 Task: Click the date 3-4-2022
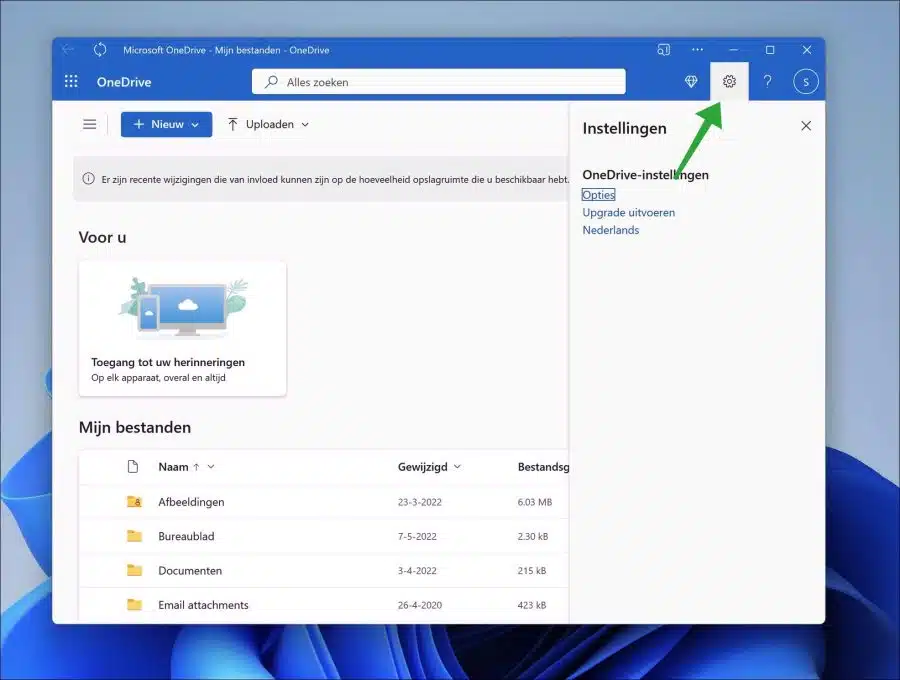click(x=417, y=571)
